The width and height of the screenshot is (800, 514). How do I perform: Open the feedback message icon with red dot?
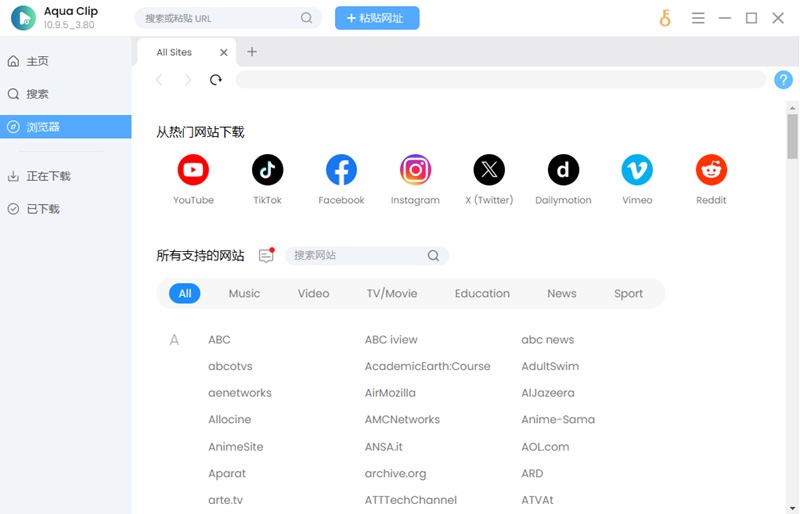(266, 255)
